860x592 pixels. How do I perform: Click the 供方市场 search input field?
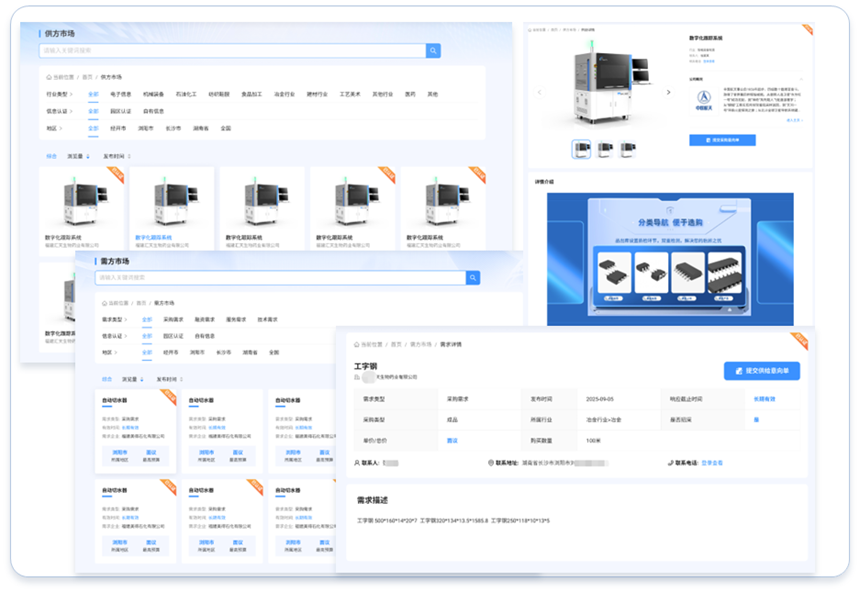[x=233, y=50]
